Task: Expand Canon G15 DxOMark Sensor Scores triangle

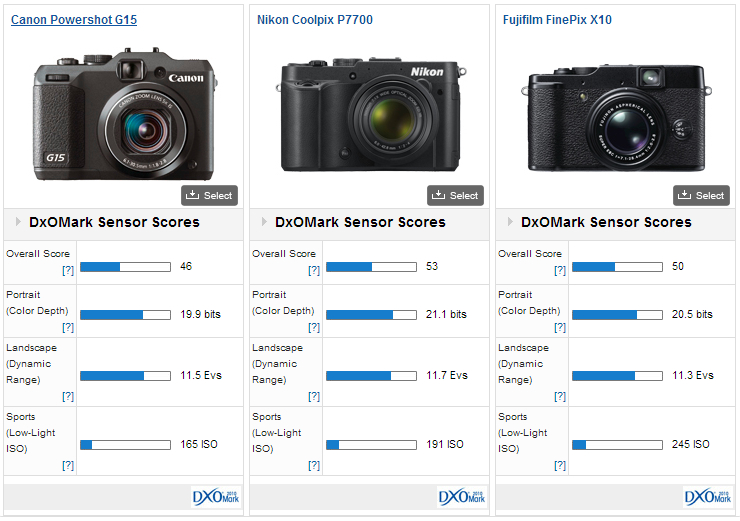Action: pos(18,222)
